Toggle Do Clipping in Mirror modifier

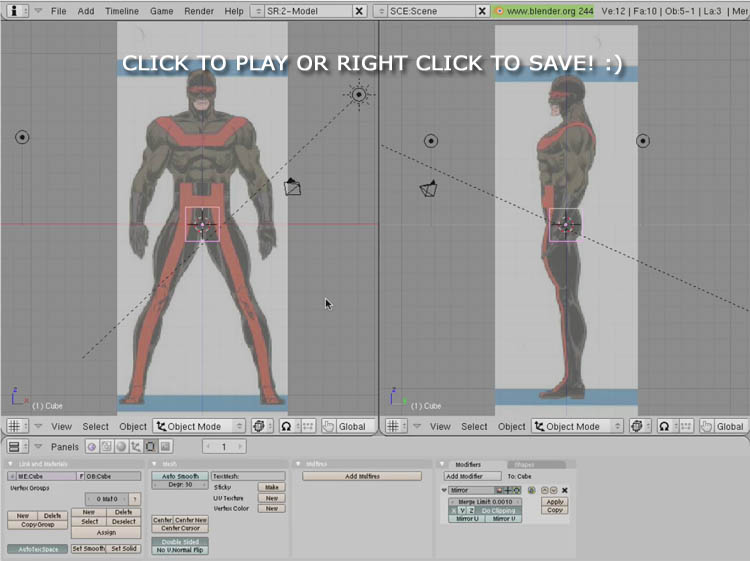click(497, 510)
